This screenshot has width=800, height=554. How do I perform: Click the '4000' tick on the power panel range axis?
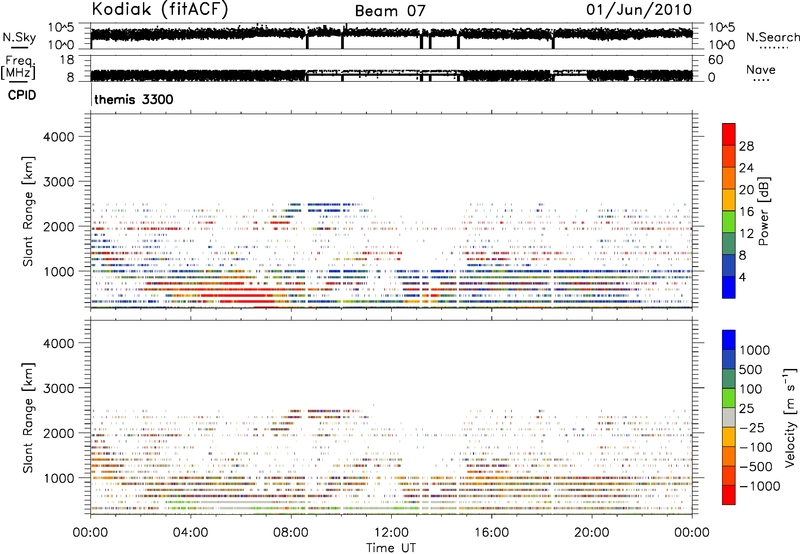click(59, 137)
